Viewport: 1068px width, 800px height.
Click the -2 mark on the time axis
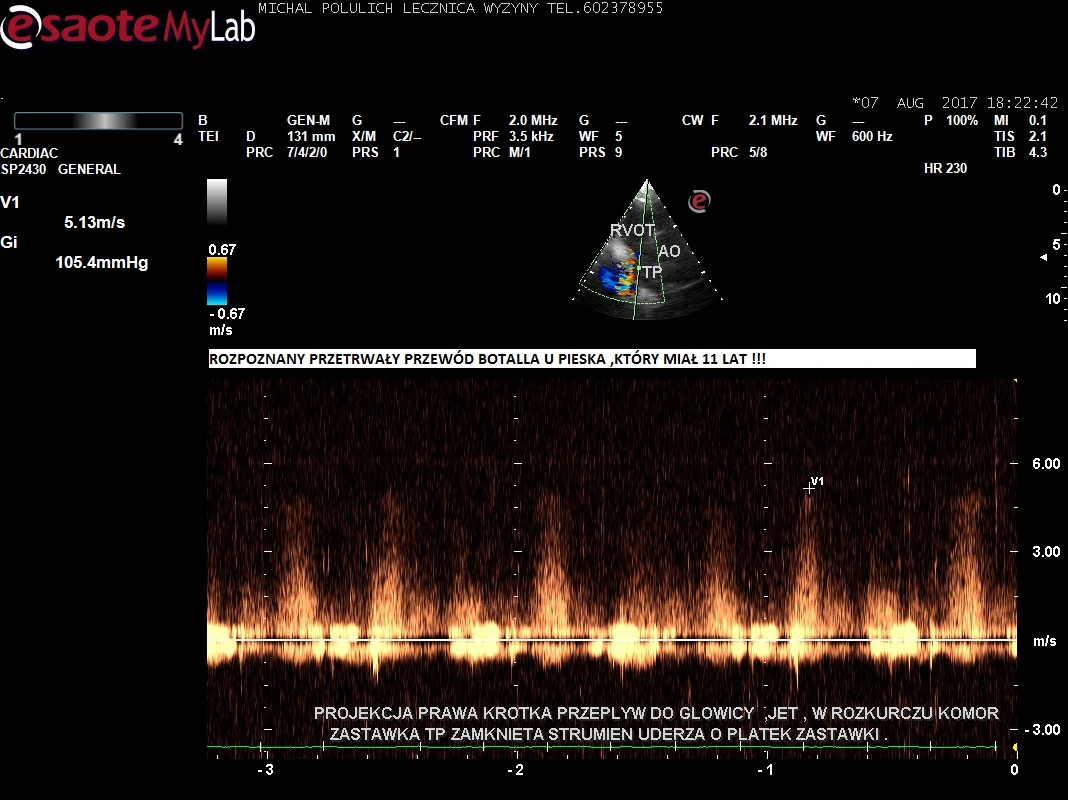point(514,770)
